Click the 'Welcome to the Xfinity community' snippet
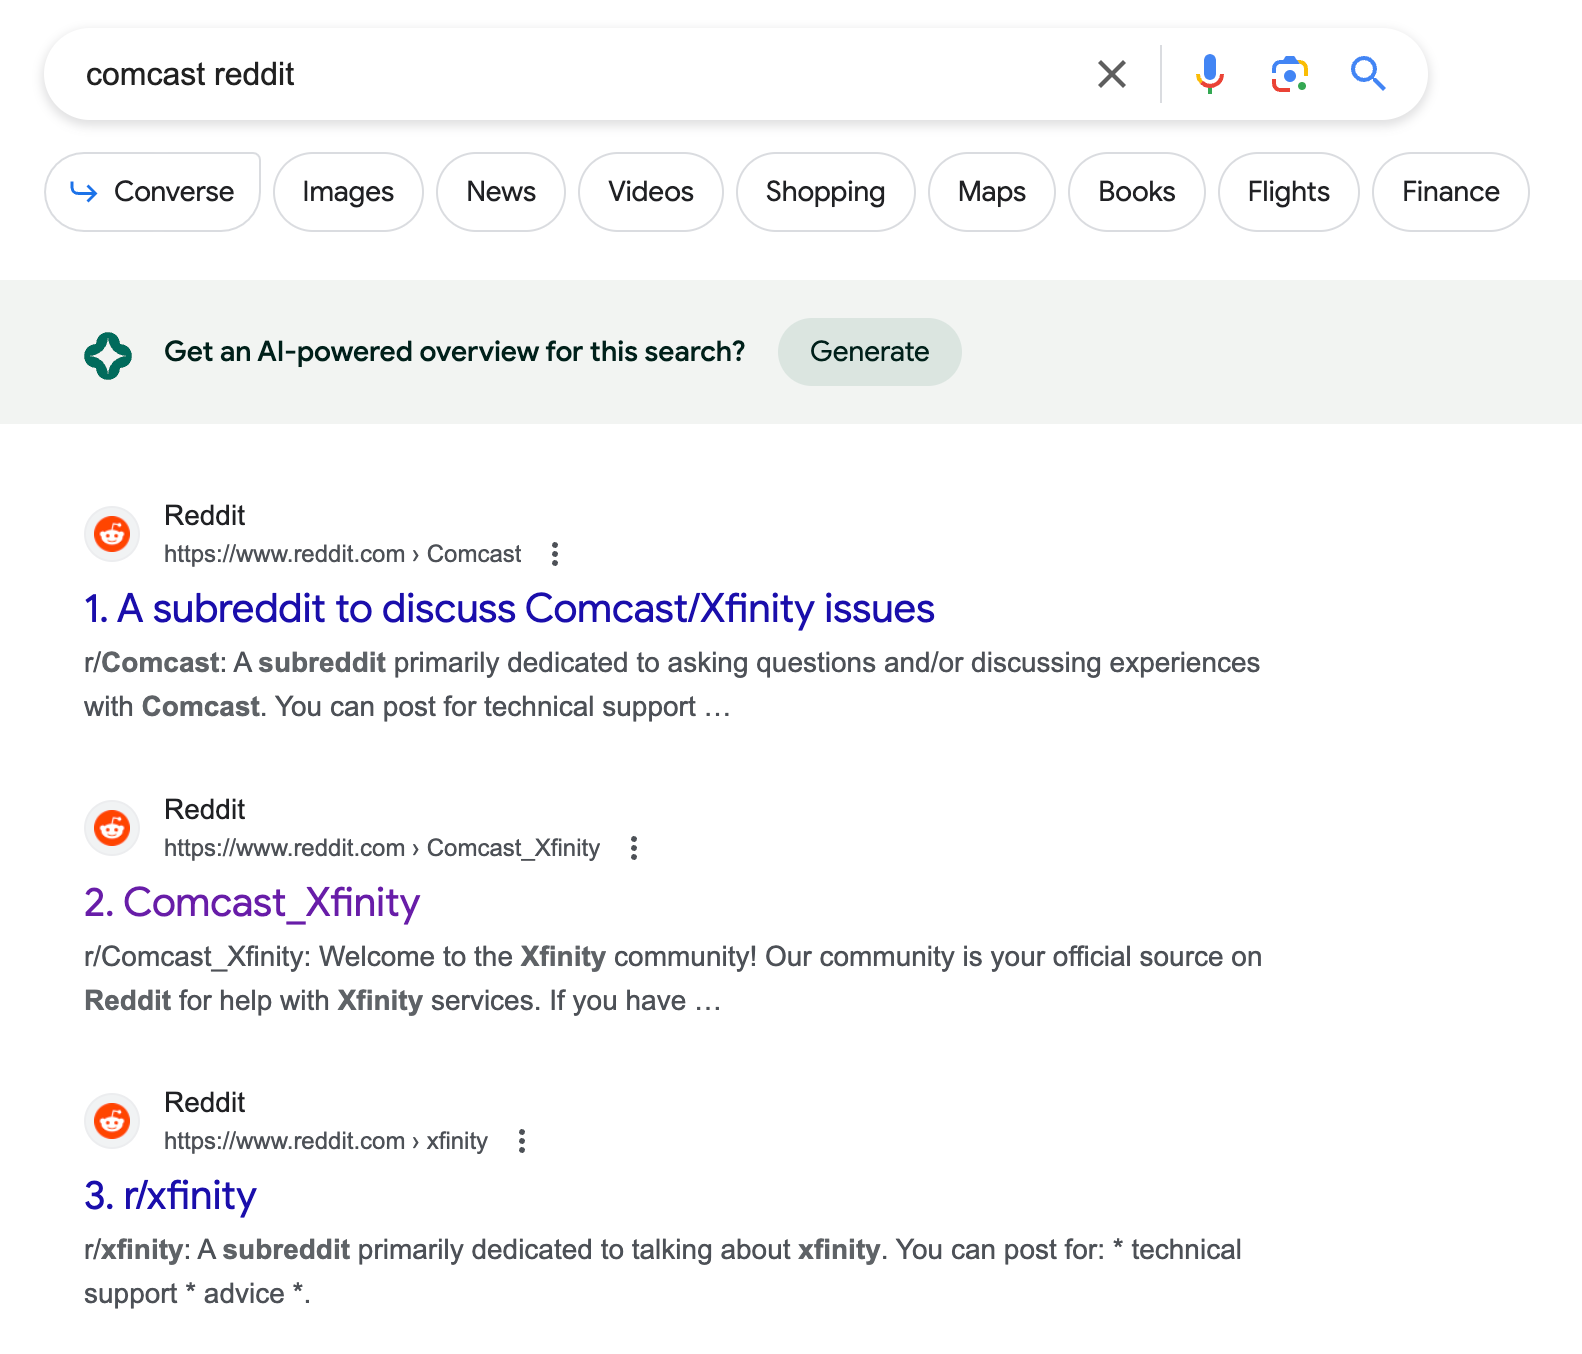Screen dimensions: 1582x1354 coord(673,979)
